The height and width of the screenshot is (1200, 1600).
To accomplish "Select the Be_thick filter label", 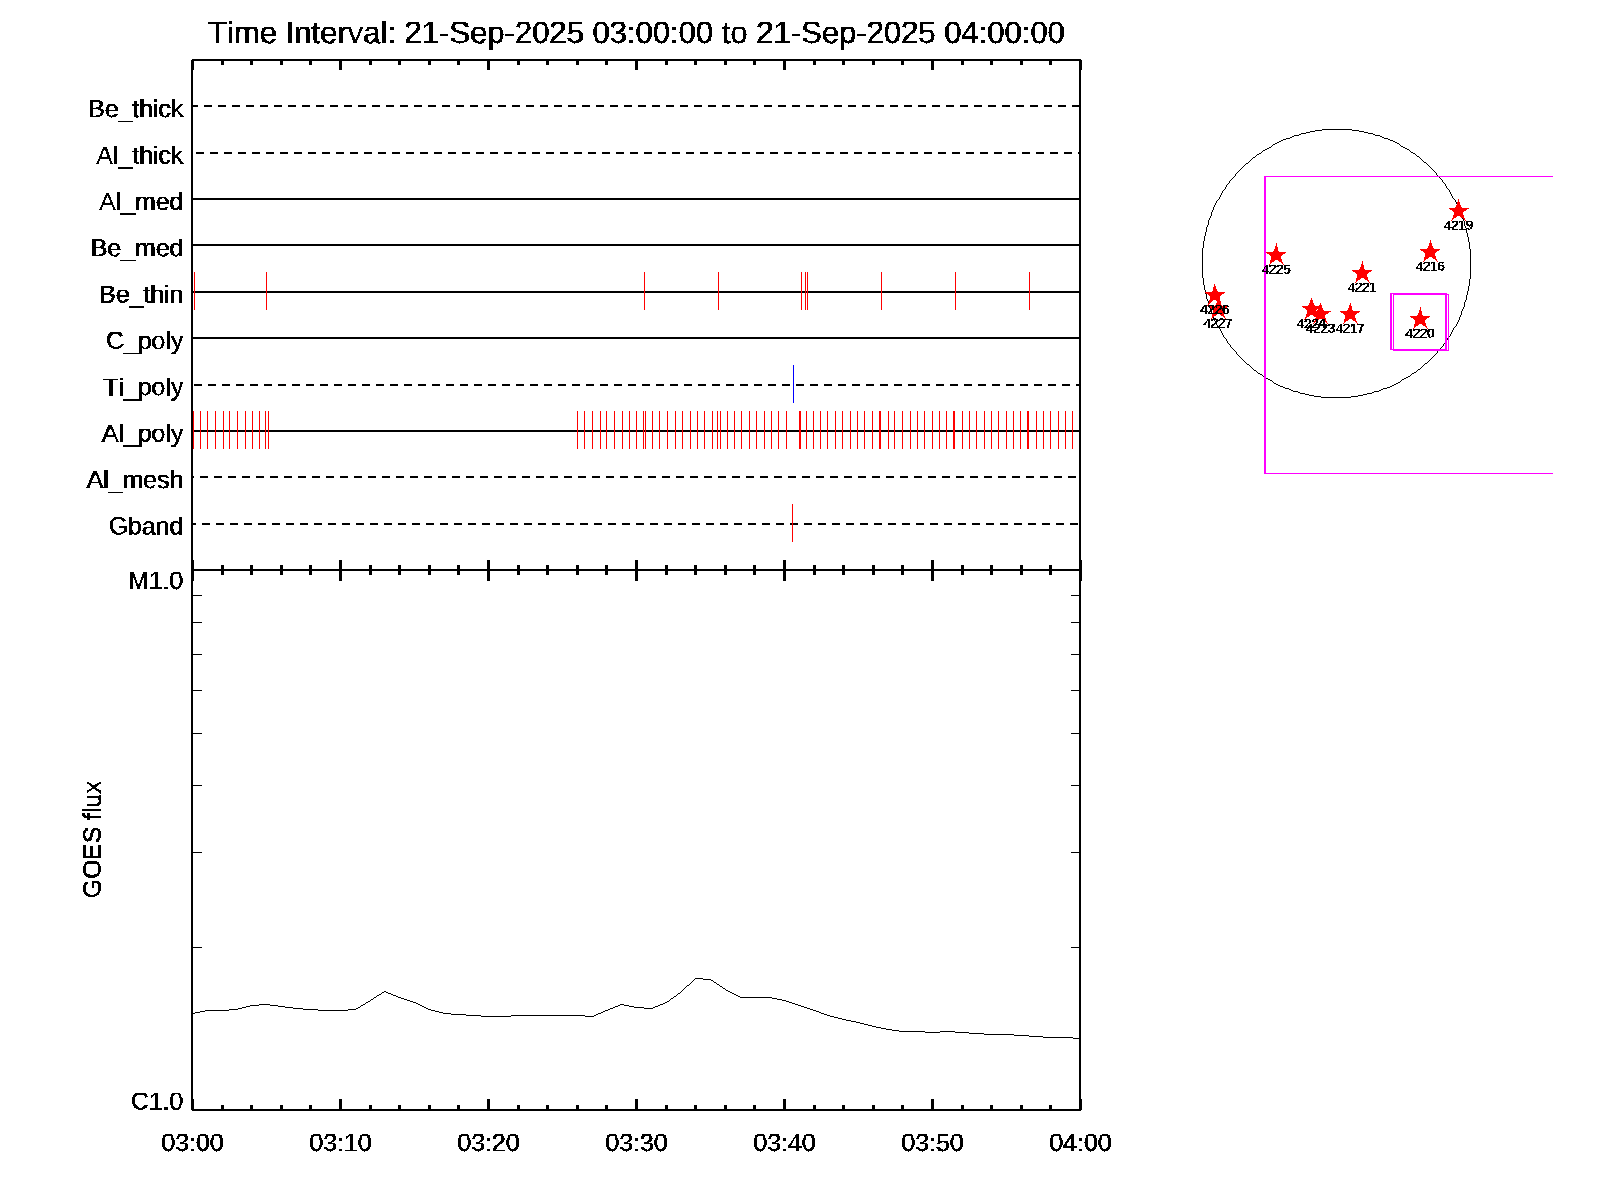I will 136,109.
